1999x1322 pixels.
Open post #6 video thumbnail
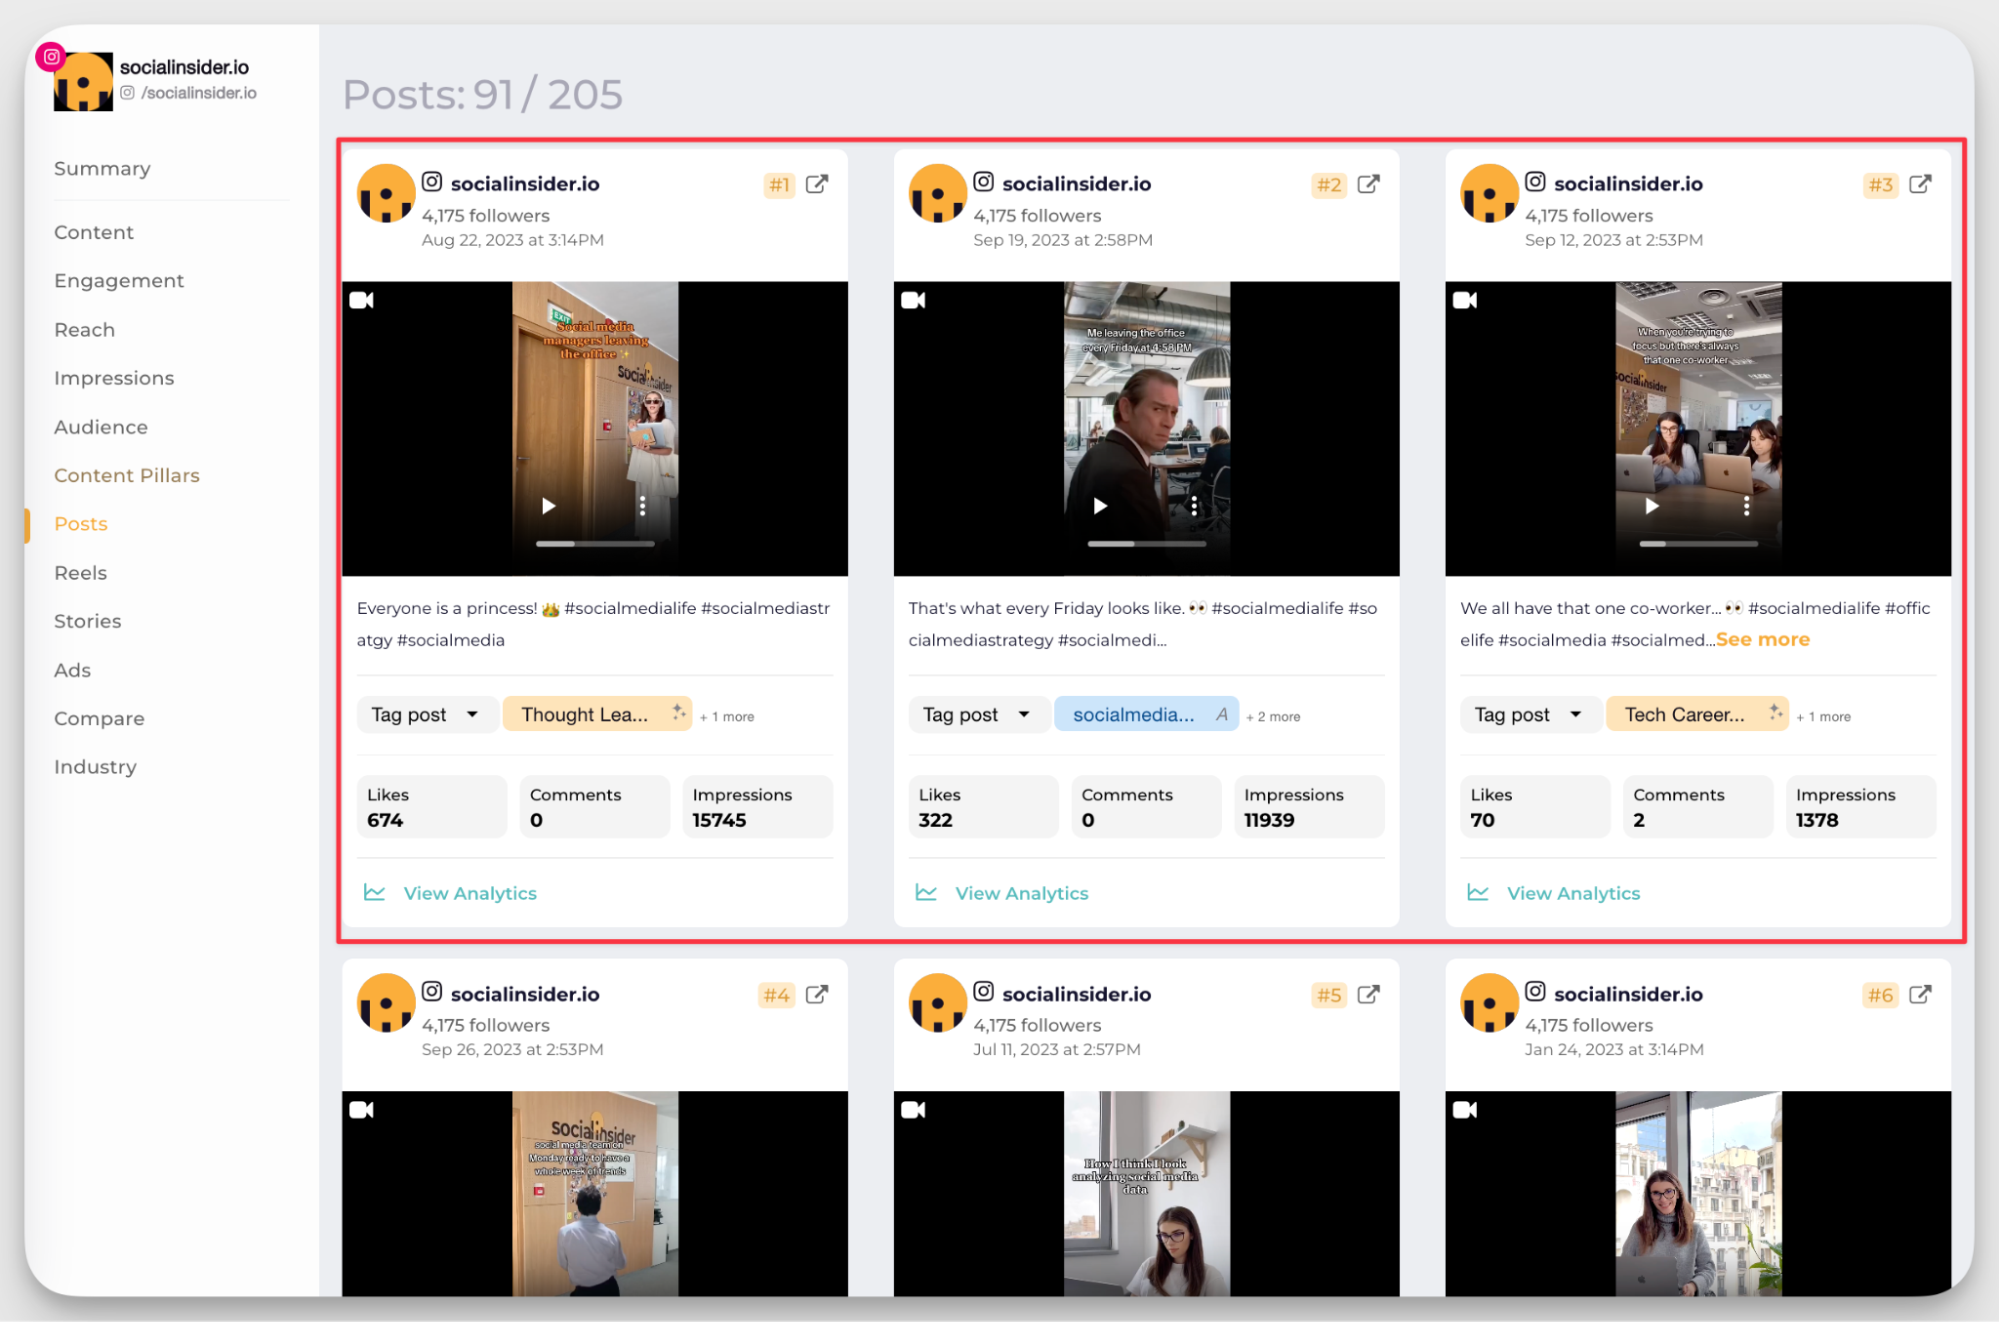coord(1698,1194)
